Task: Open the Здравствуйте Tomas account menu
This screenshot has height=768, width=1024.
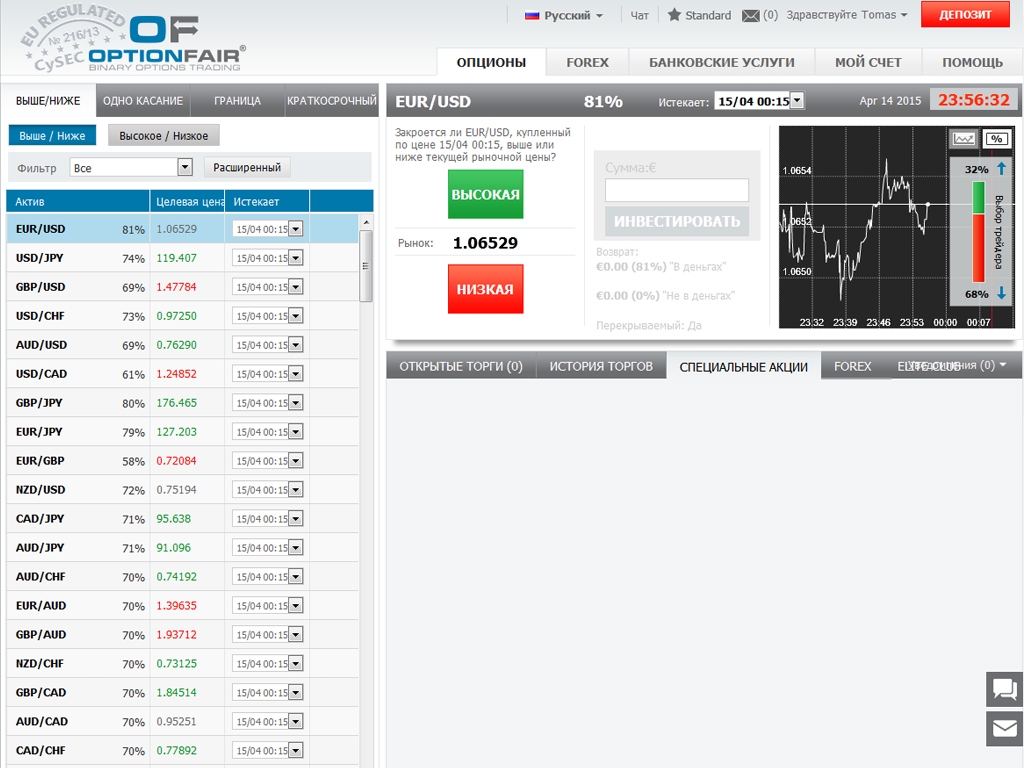Action: 847,15
